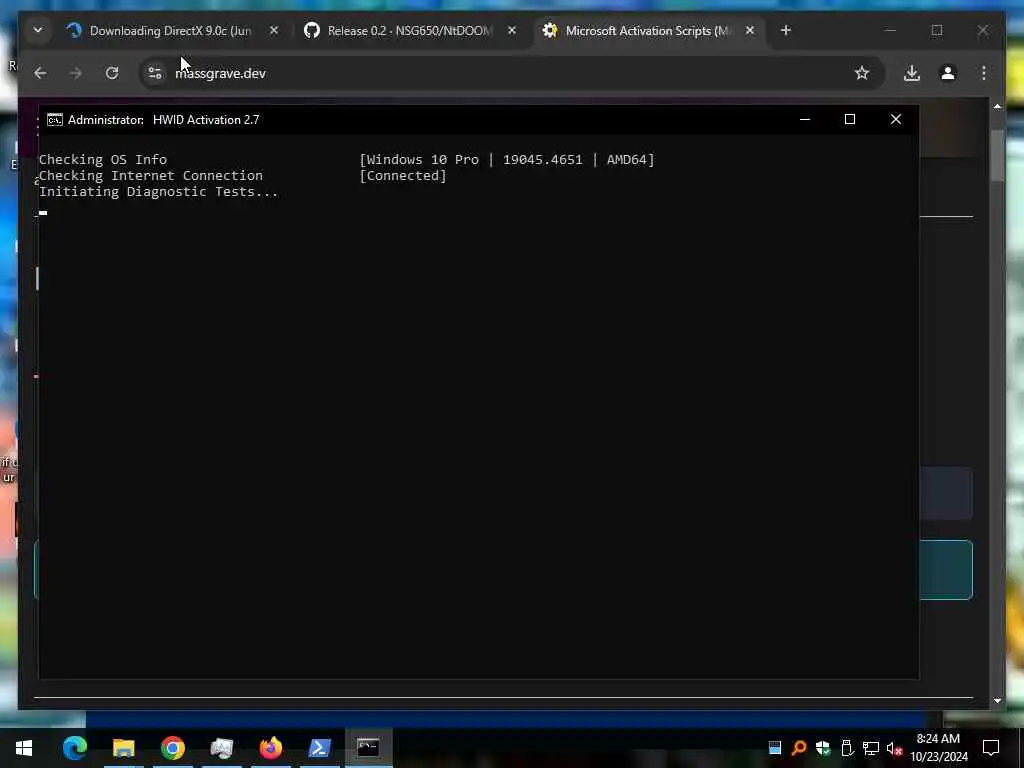Screen dimensions: 1024x768
Task: Click the Chrome page scrollbar thumb
Action: click(997, 155)
